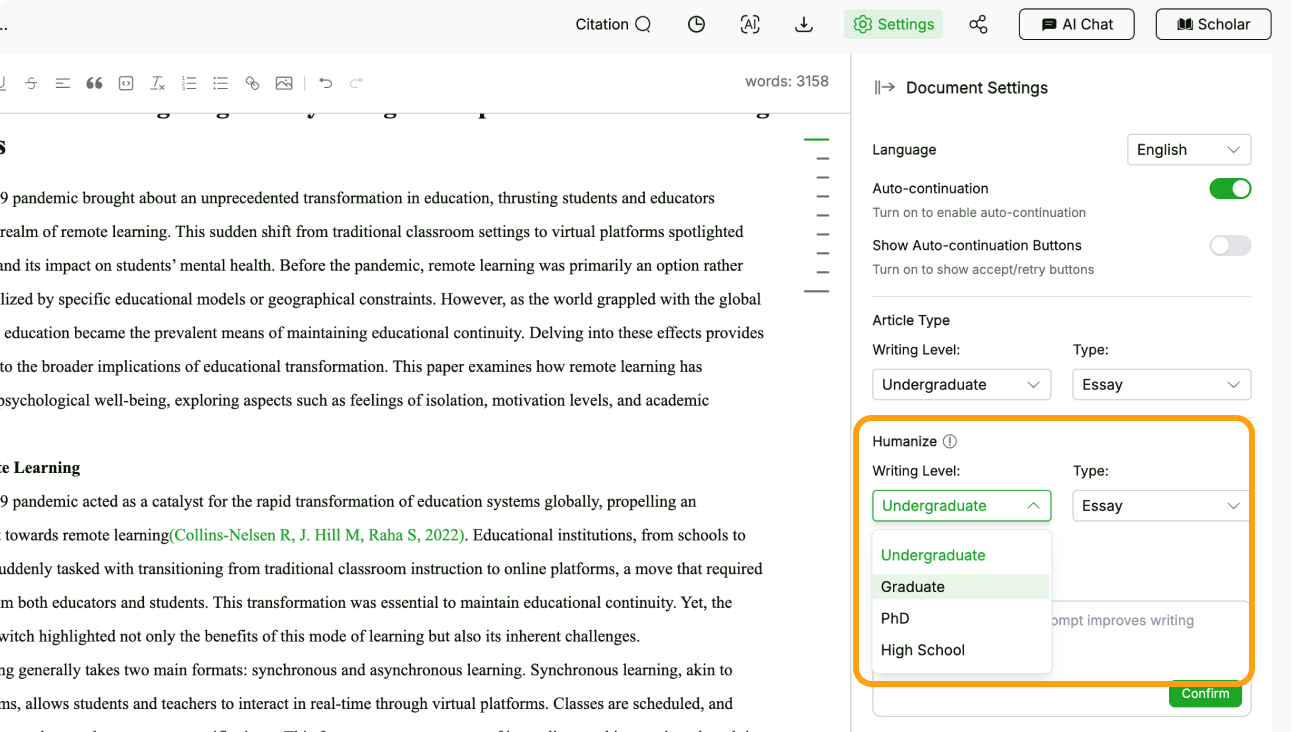Undo the last edit

click(x=325, y=83)
